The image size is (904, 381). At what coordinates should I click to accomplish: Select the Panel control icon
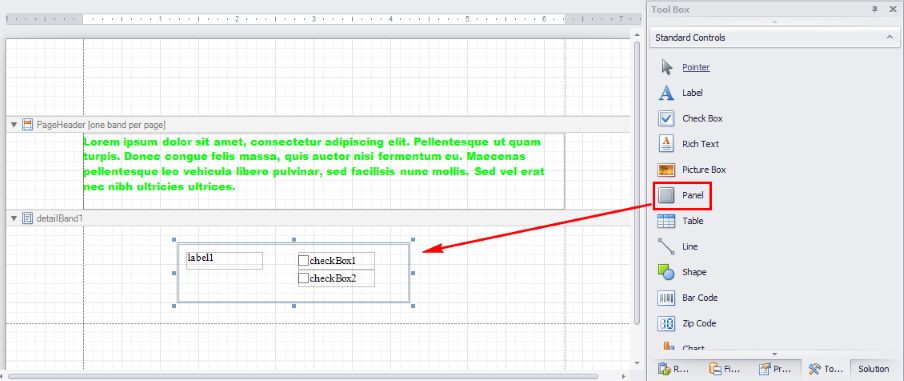[666, 195]
